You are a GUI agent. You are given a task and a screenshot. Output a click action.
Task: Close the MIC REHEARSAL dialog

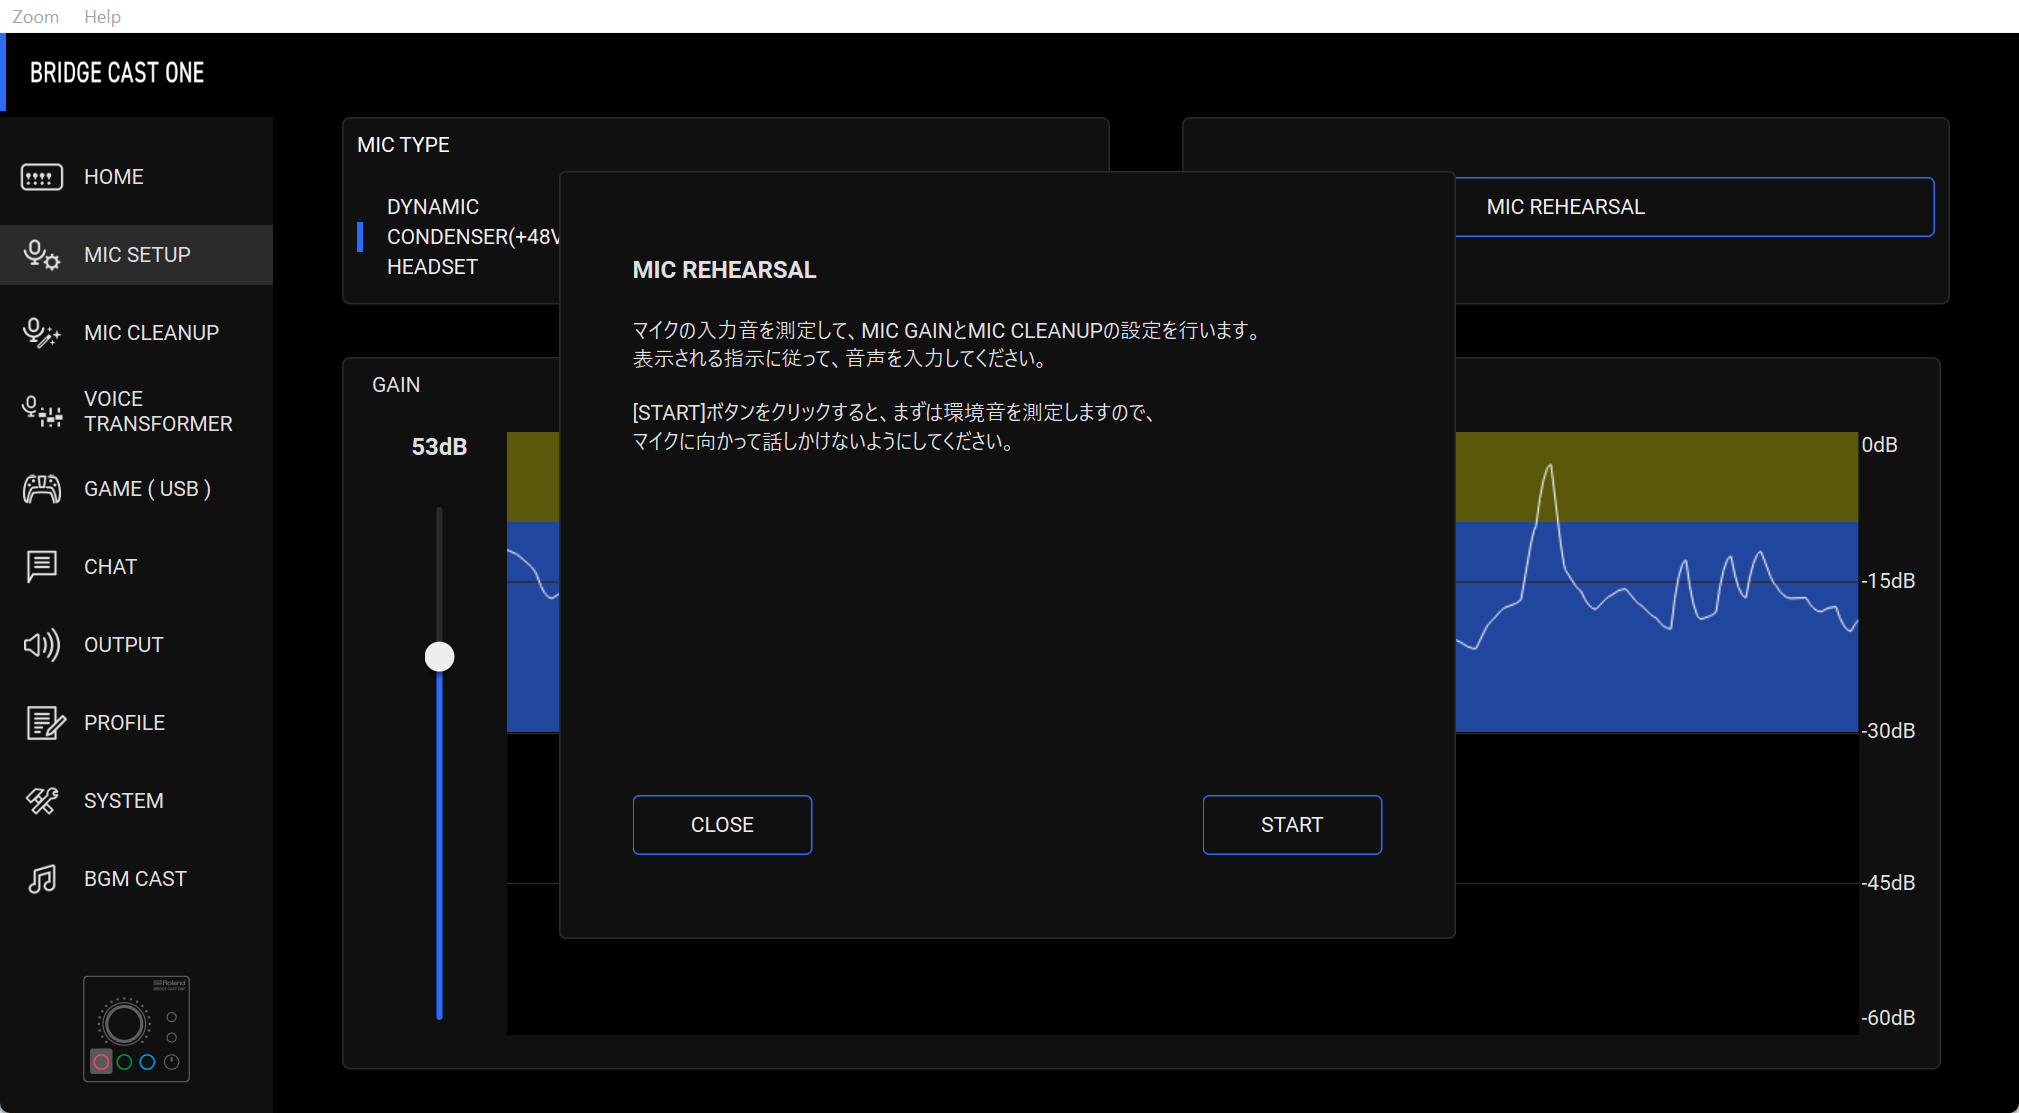(x=722, y=825)
